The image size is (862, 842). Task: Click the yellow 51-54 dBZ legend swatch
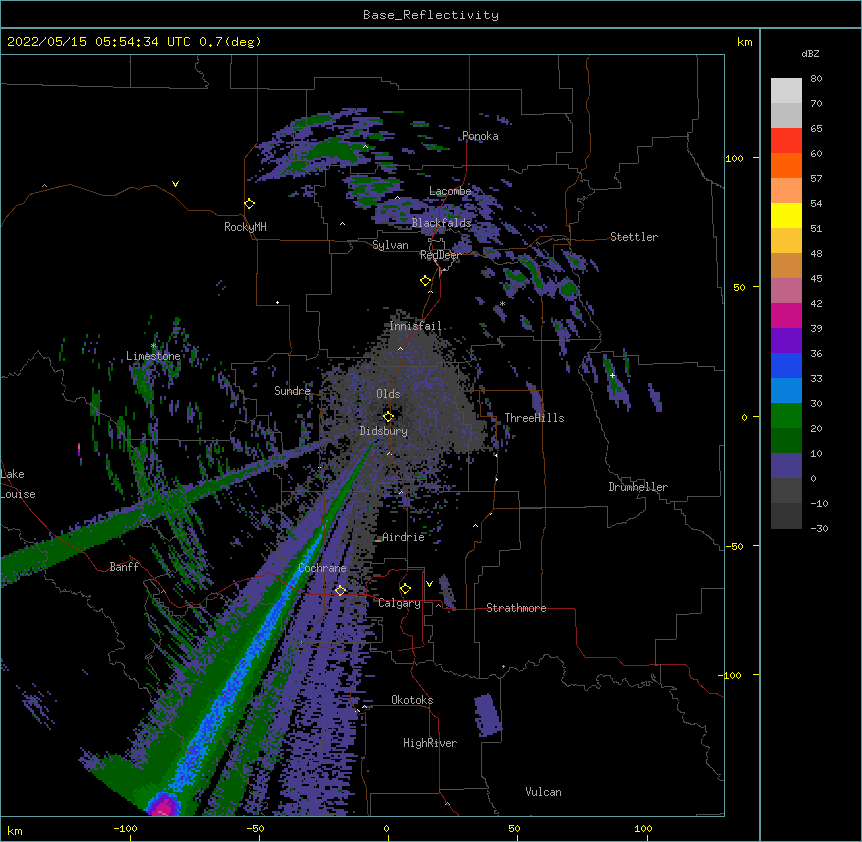point(786,215)
